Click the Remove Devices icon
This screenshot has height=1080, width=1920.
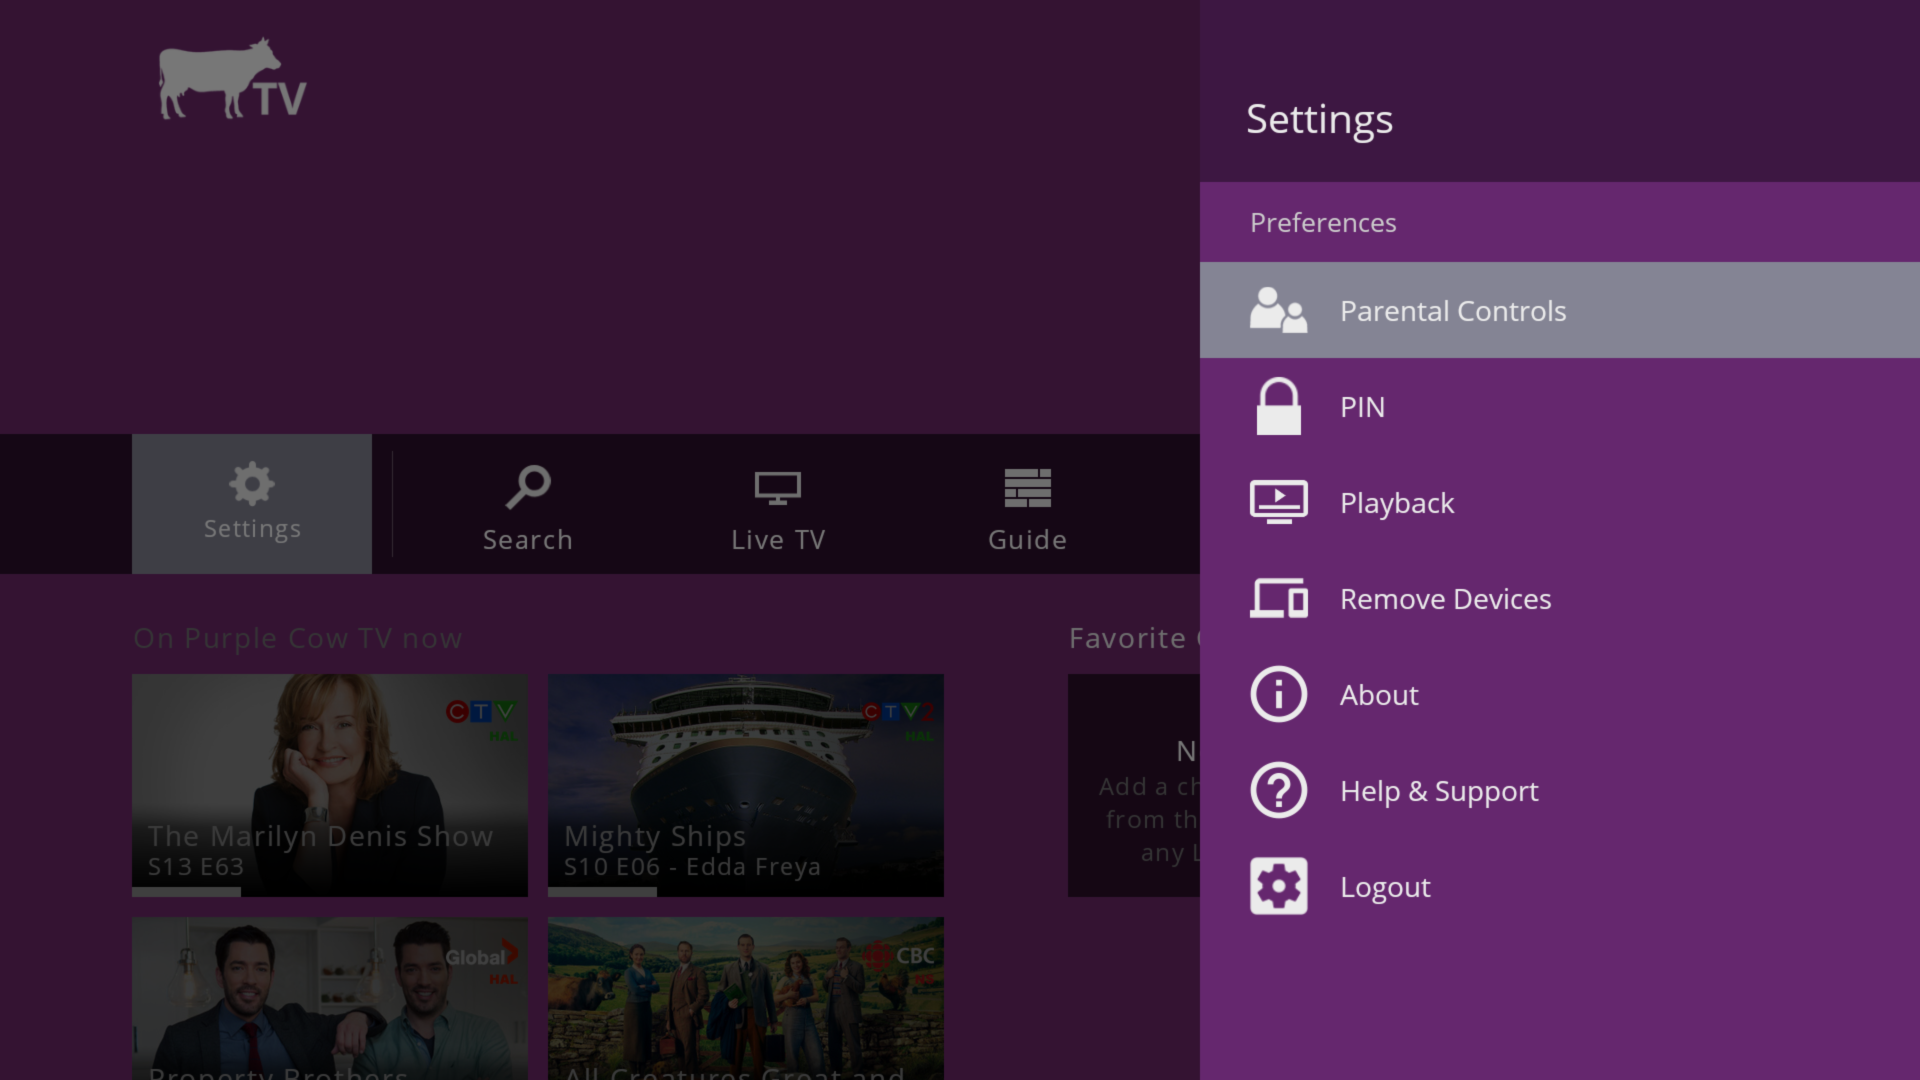click(1278, 598)
